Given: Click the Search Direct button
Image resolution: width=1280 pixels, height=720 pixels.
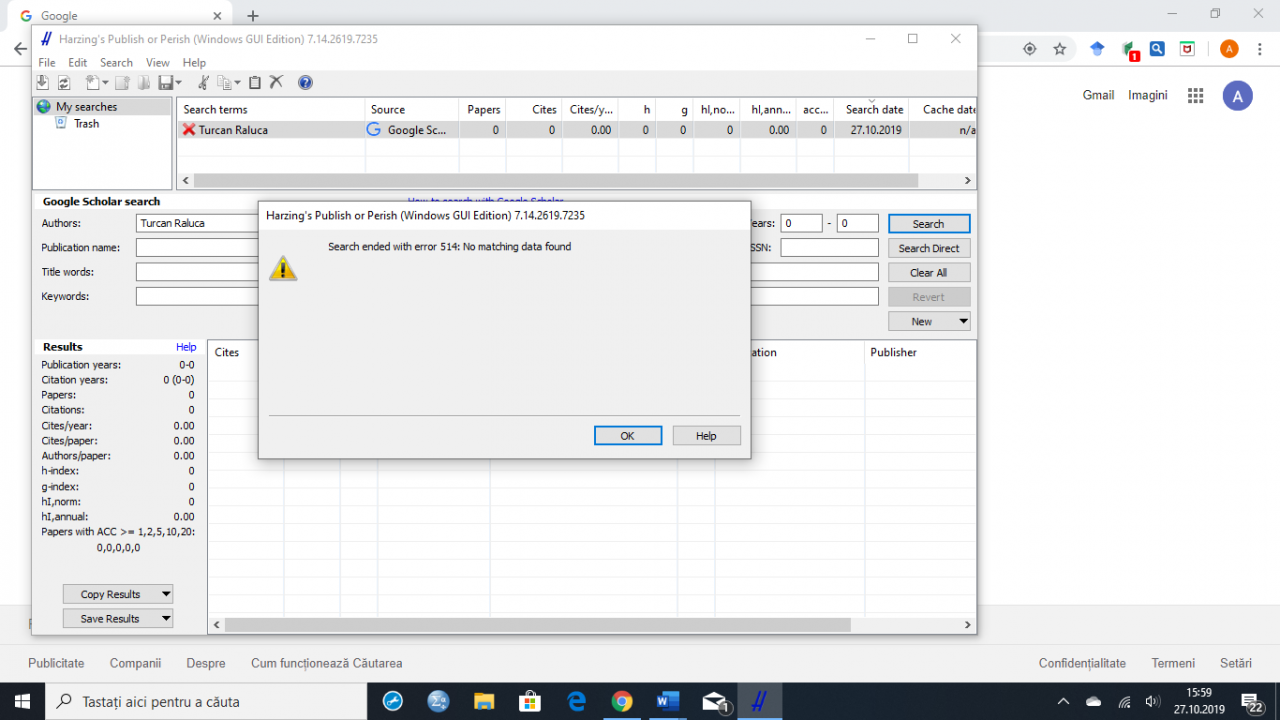Looking at the screenshot, I should coord(928,248).
